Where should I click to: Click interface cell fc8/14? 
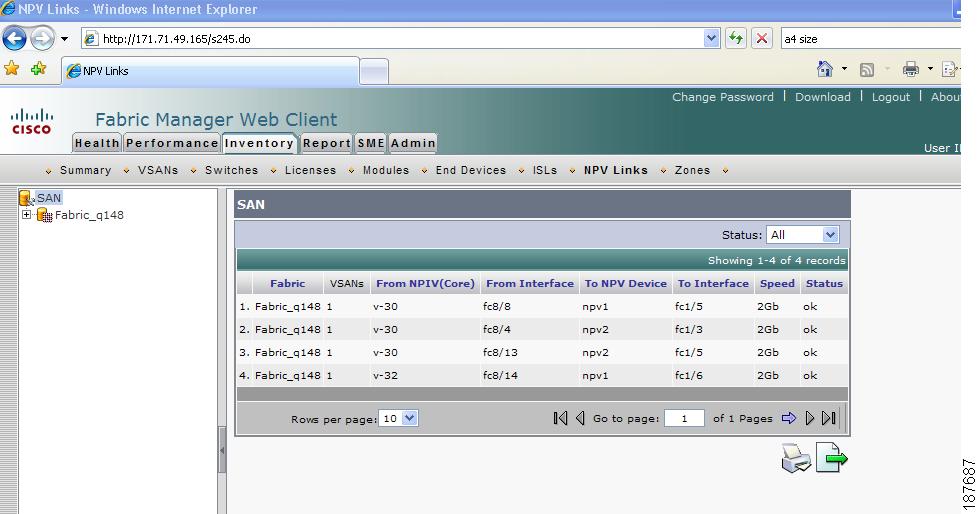500,376
